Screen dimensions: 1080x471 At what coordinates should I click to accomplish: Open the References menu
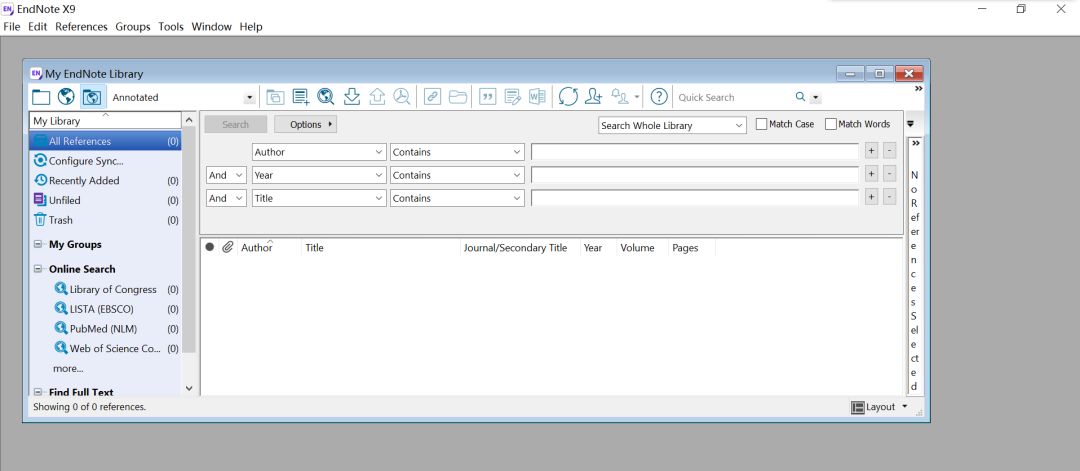(x=81, y=27)
